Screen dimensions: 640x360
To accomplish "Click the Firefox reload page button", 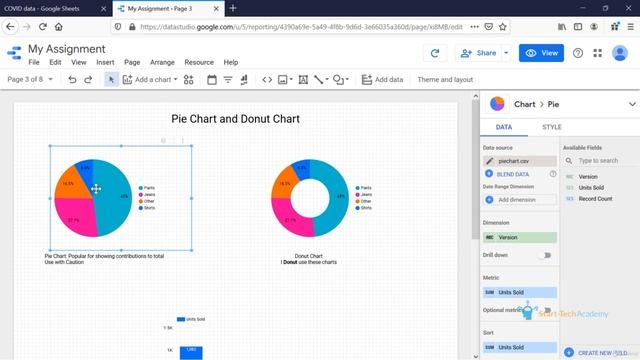I will 42,27.
